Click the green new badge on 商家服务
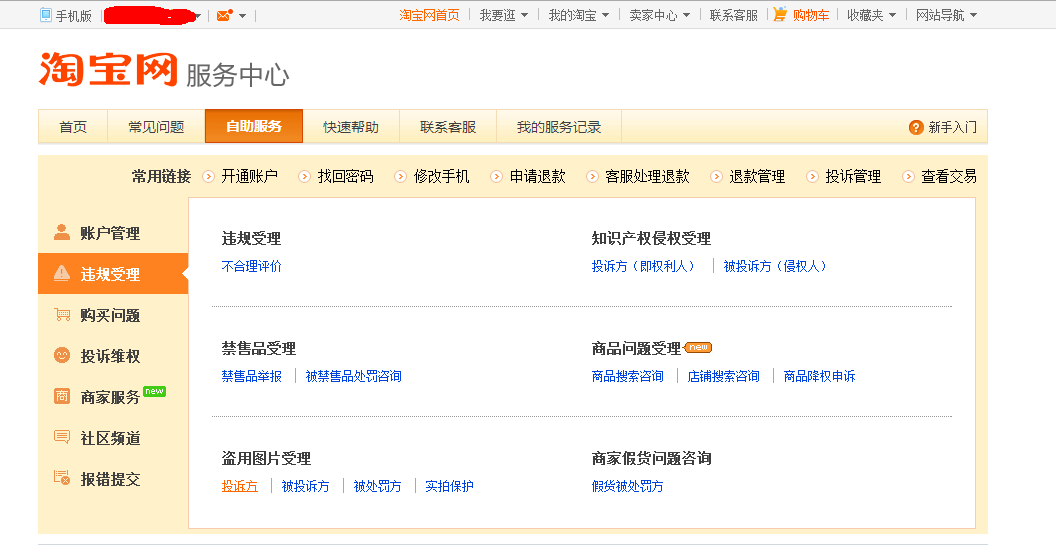 click(x=154, y=391)
